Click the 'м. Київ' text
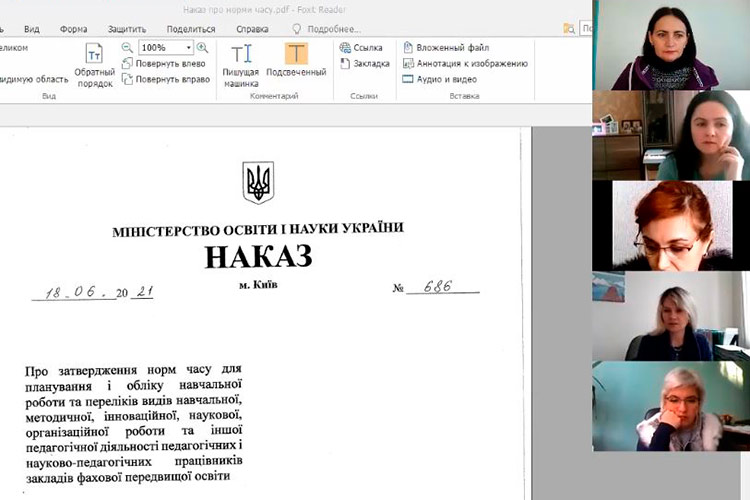This screenshot has width=750, height=500. coord(258,285)
